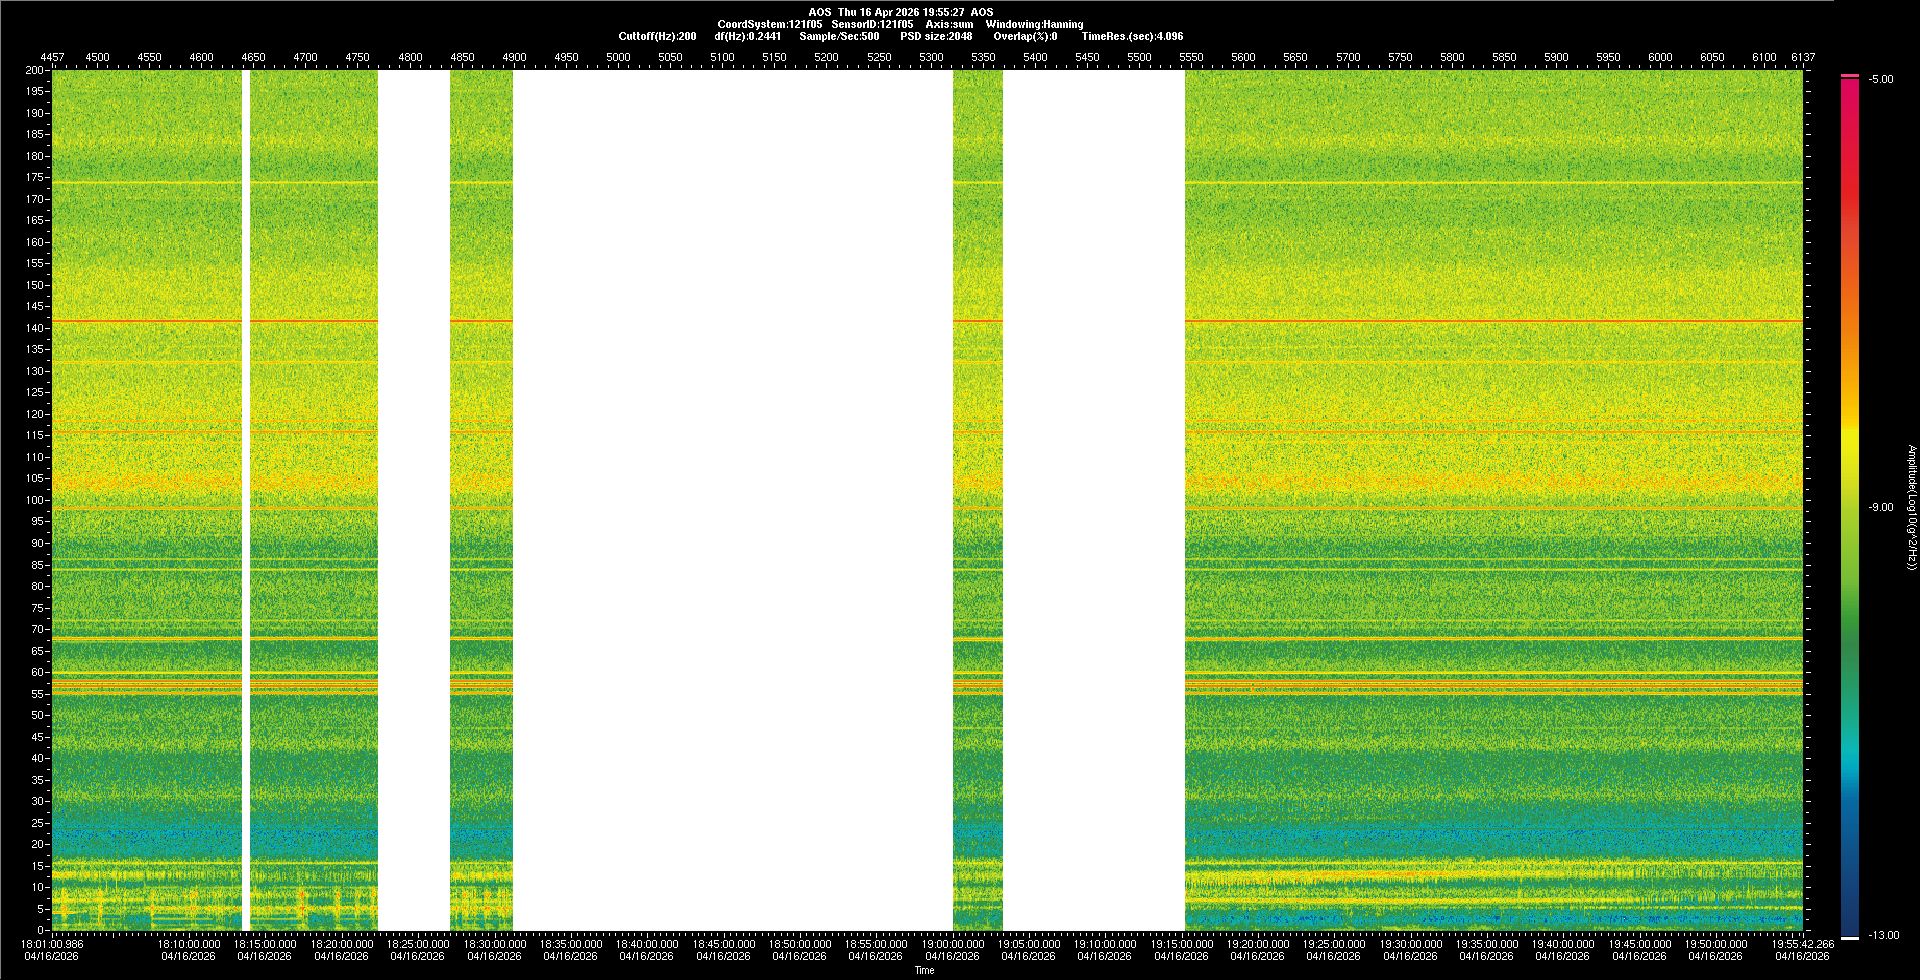Image resolution: width=1920 pixels, height=980 pixels.
Task: Click the 100 Hz frequency axis tick label
Action: tap(35, 500)
